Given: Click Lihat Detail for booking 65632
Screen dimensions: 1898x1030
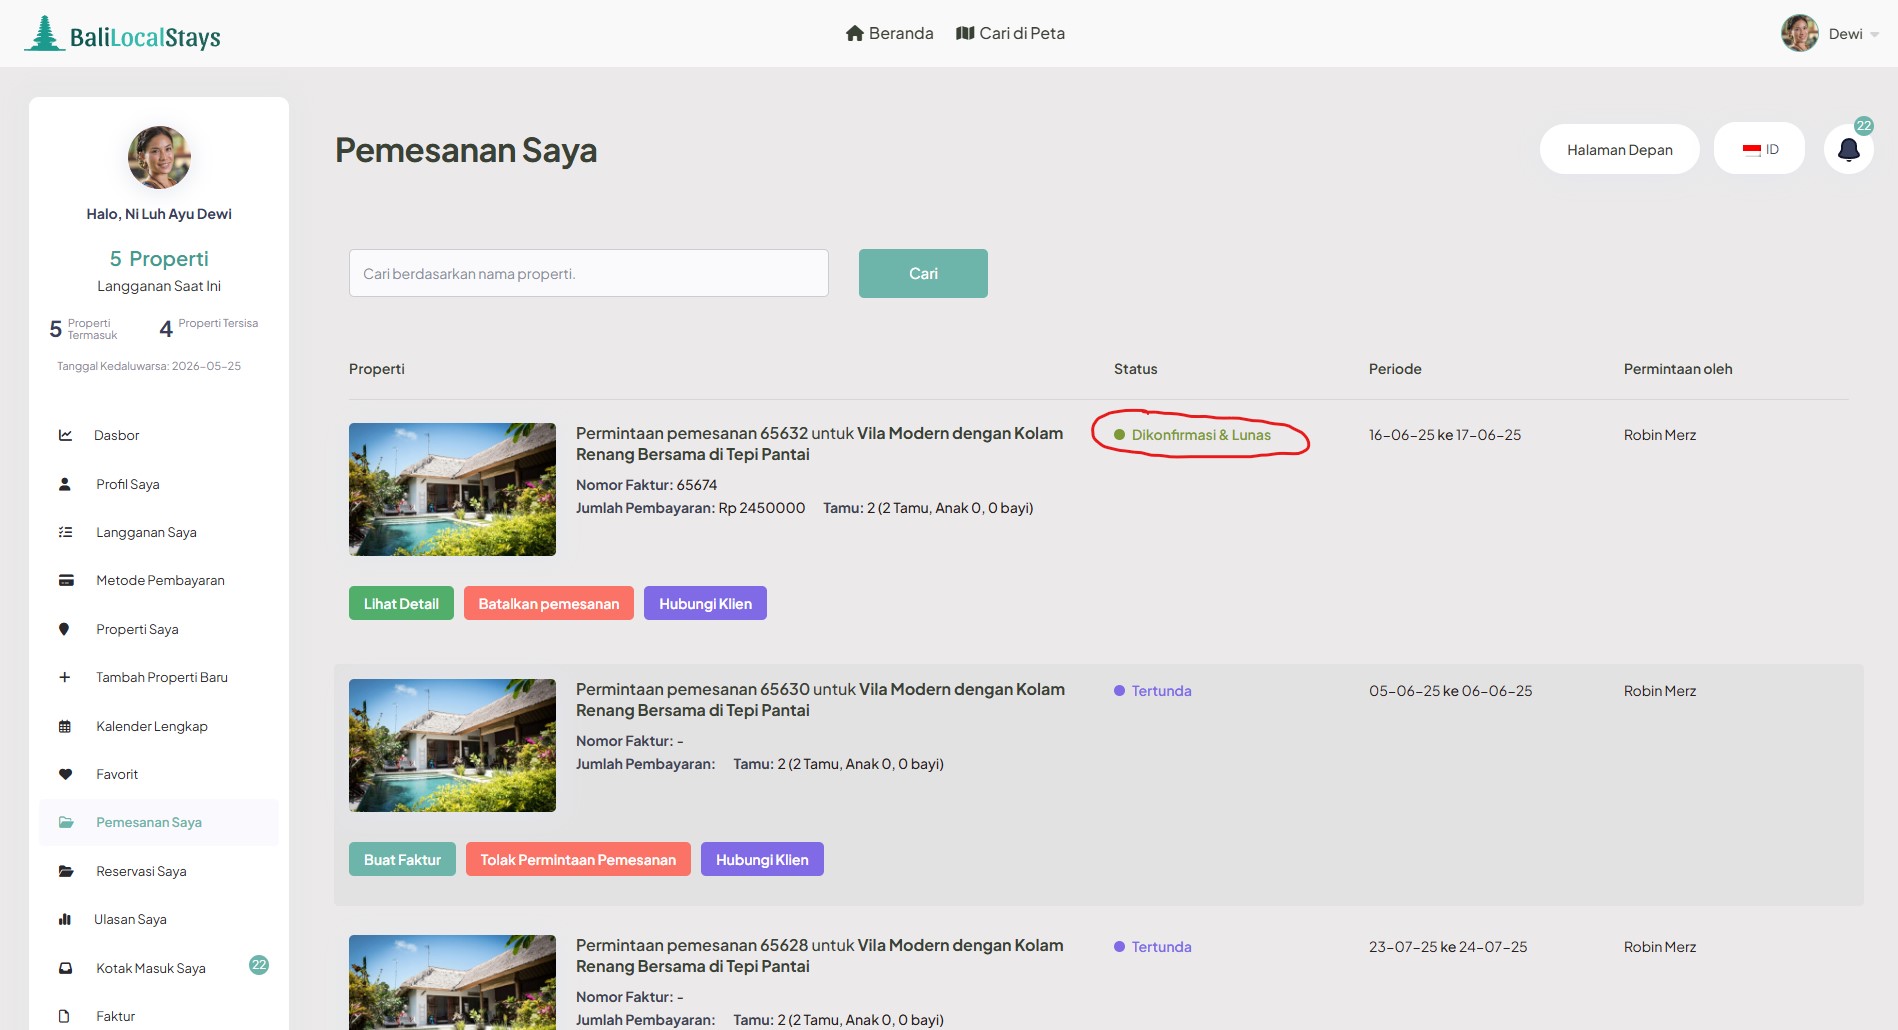Looking at the screenshot, I should pos(401,603).
